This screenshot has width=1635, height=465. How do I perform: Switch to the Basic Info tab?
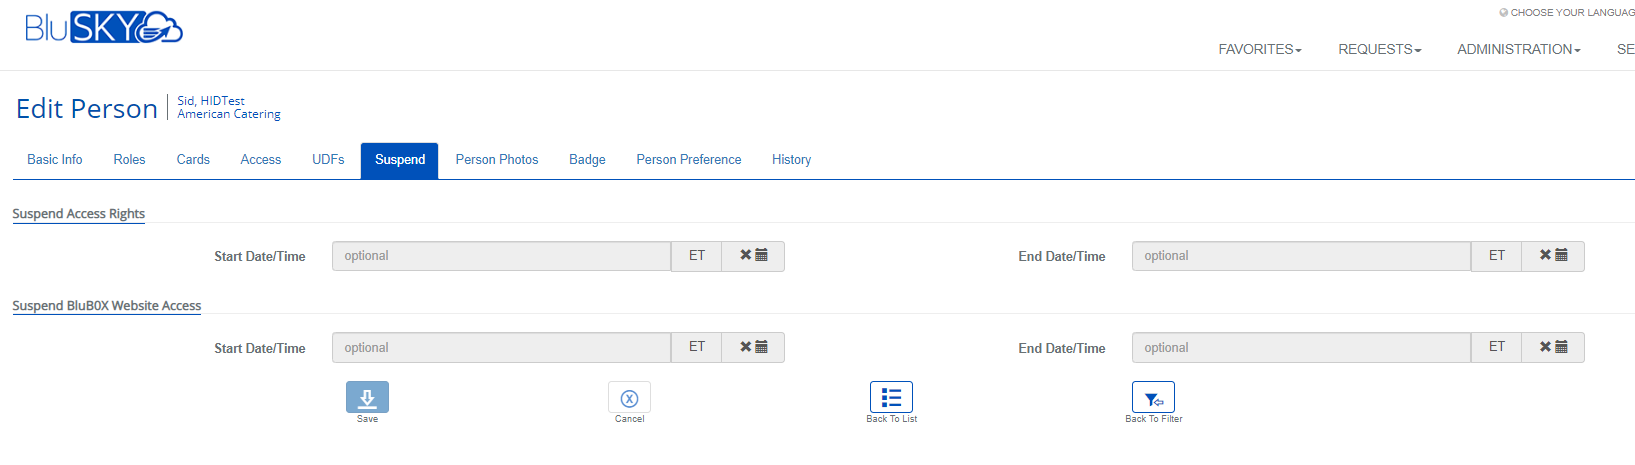[55, 160]
